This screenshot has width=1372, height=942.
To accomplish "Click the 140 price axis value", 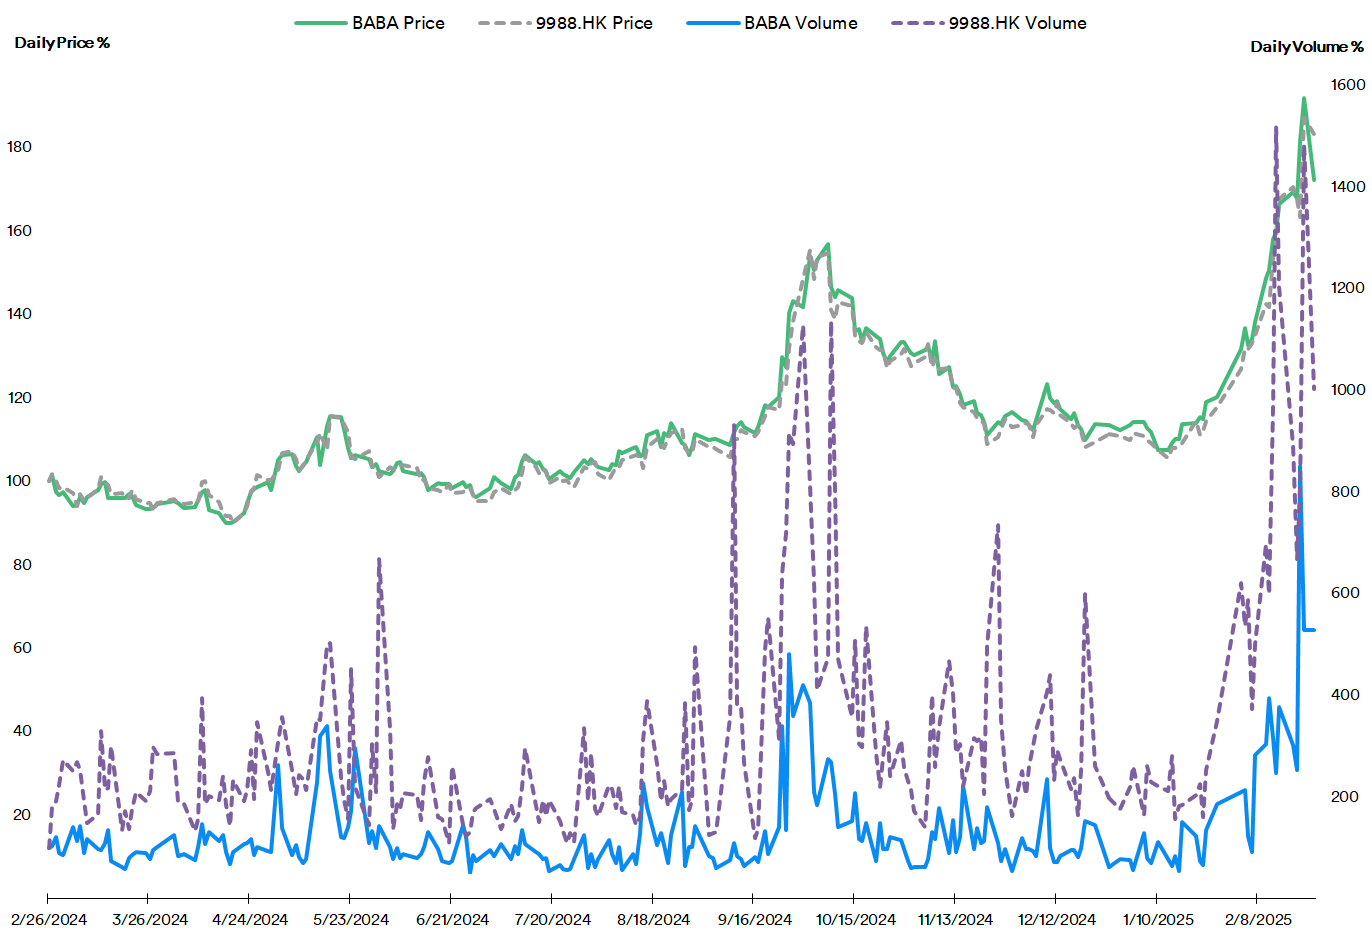I will point(19,314).
